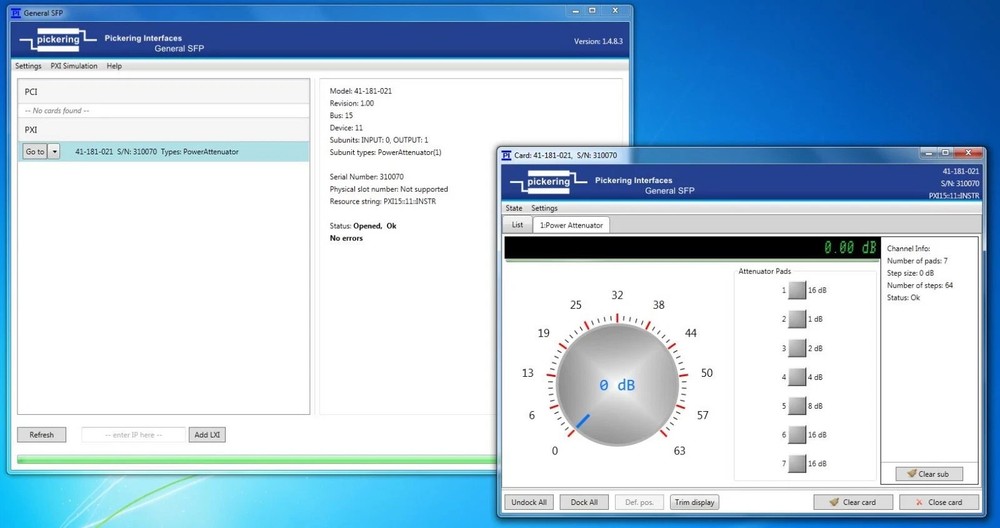Click the Clear sub button
The image size is (1000, 528).
click(929, 474)
